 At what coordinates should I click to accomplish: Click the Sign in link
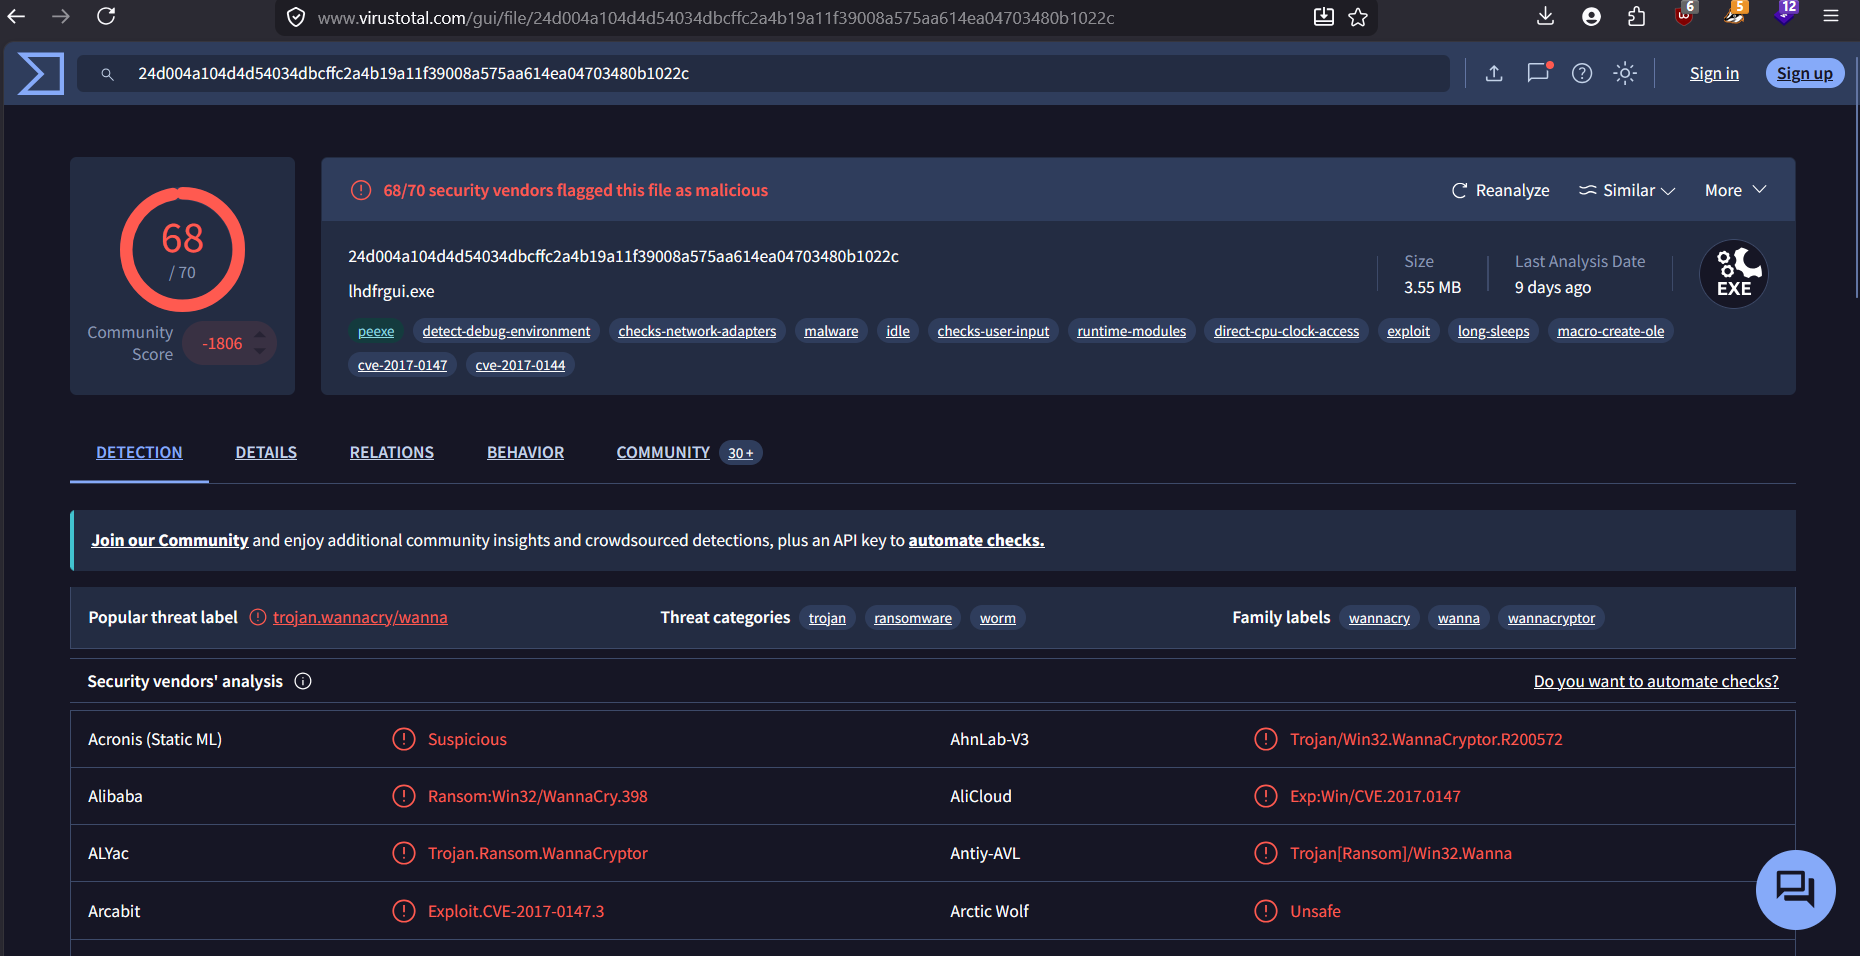tap(1714, 73)
